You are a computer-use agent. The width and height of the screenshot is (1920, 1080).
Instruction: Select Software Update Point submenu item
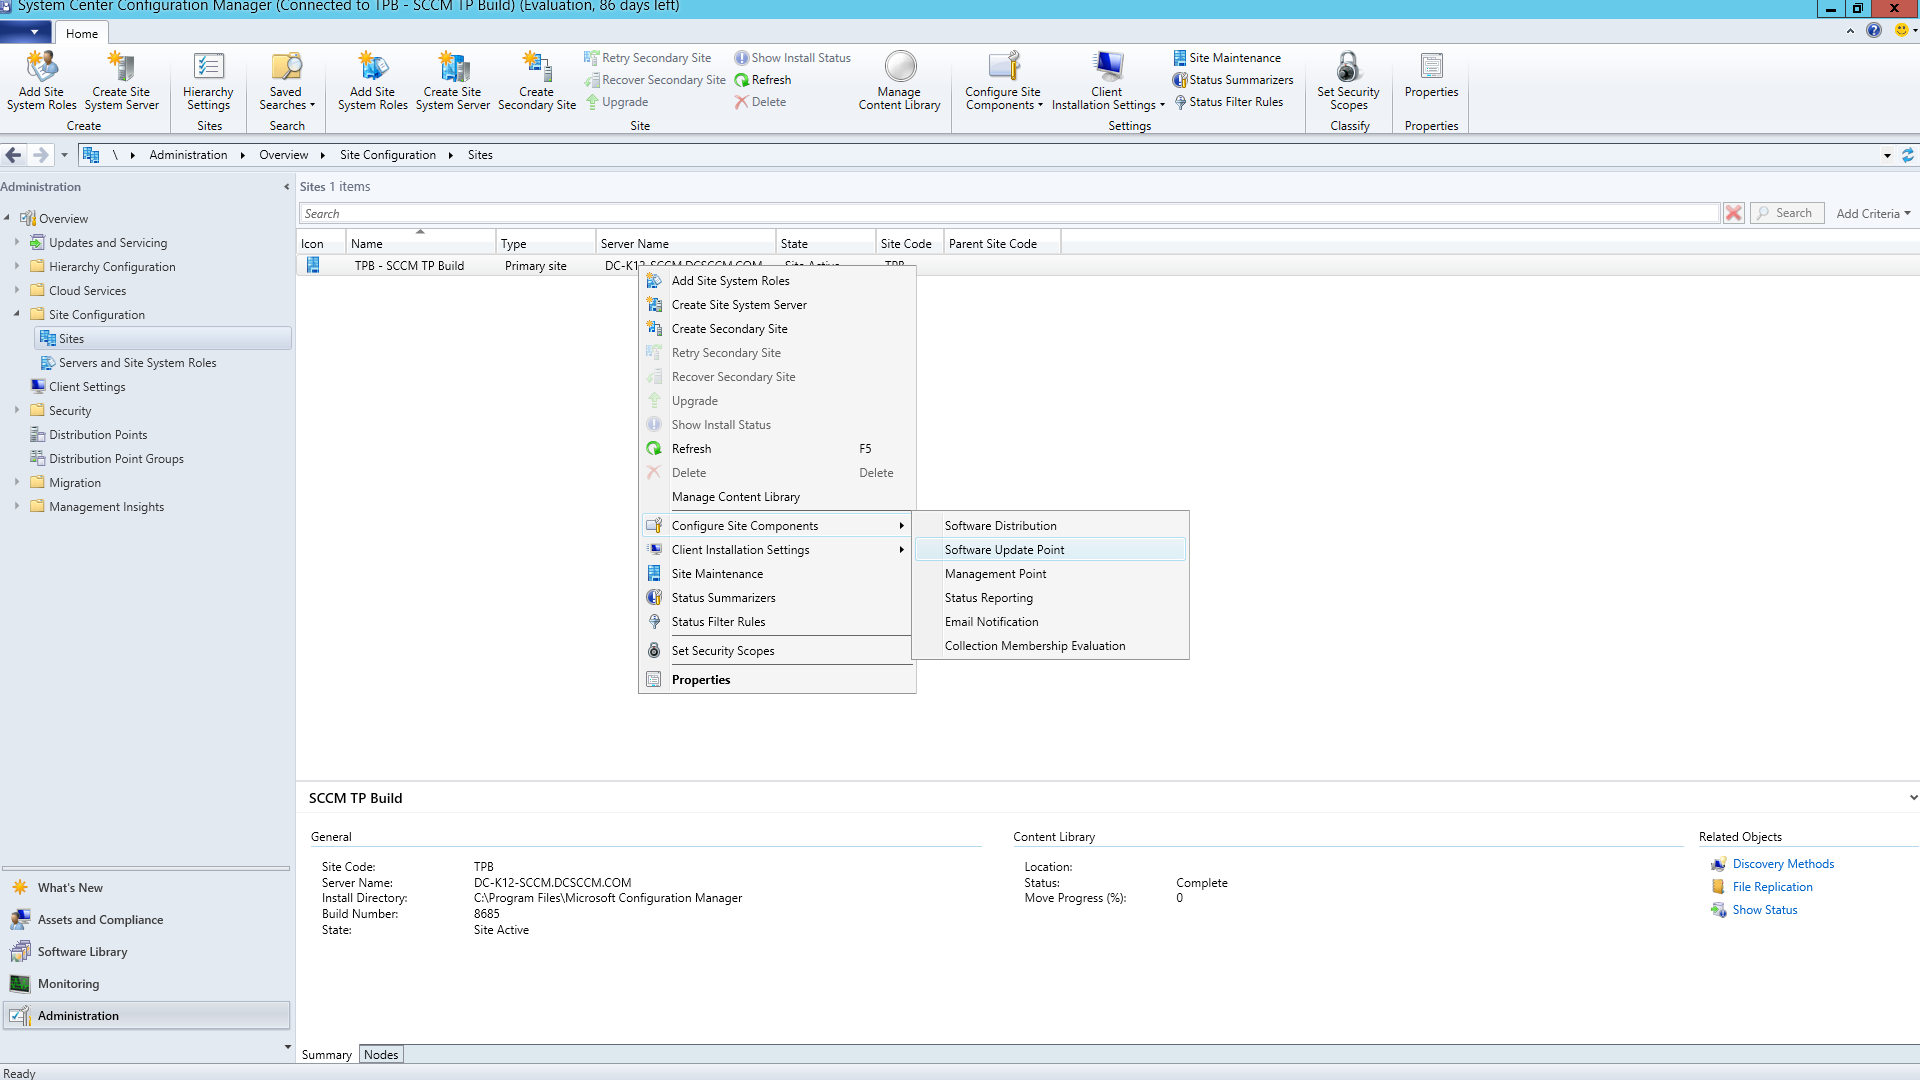point(1004,550)
